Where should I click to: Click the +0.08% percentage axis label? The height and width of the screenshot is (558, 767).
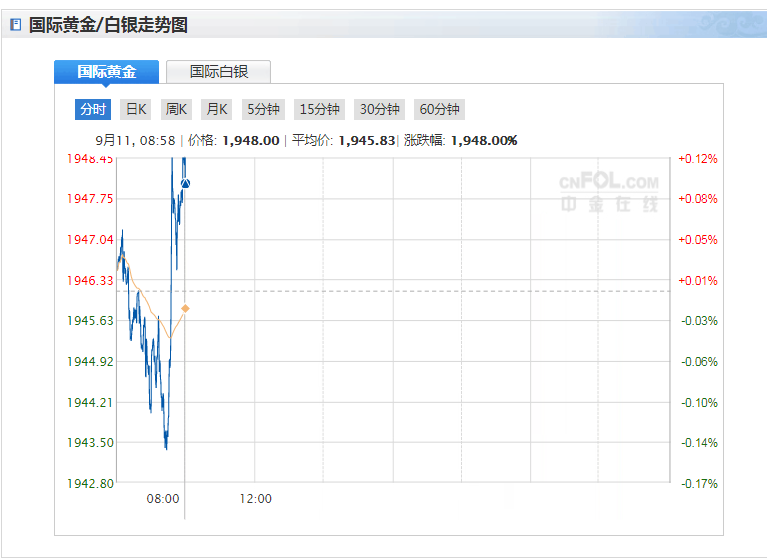pos(698,199)
